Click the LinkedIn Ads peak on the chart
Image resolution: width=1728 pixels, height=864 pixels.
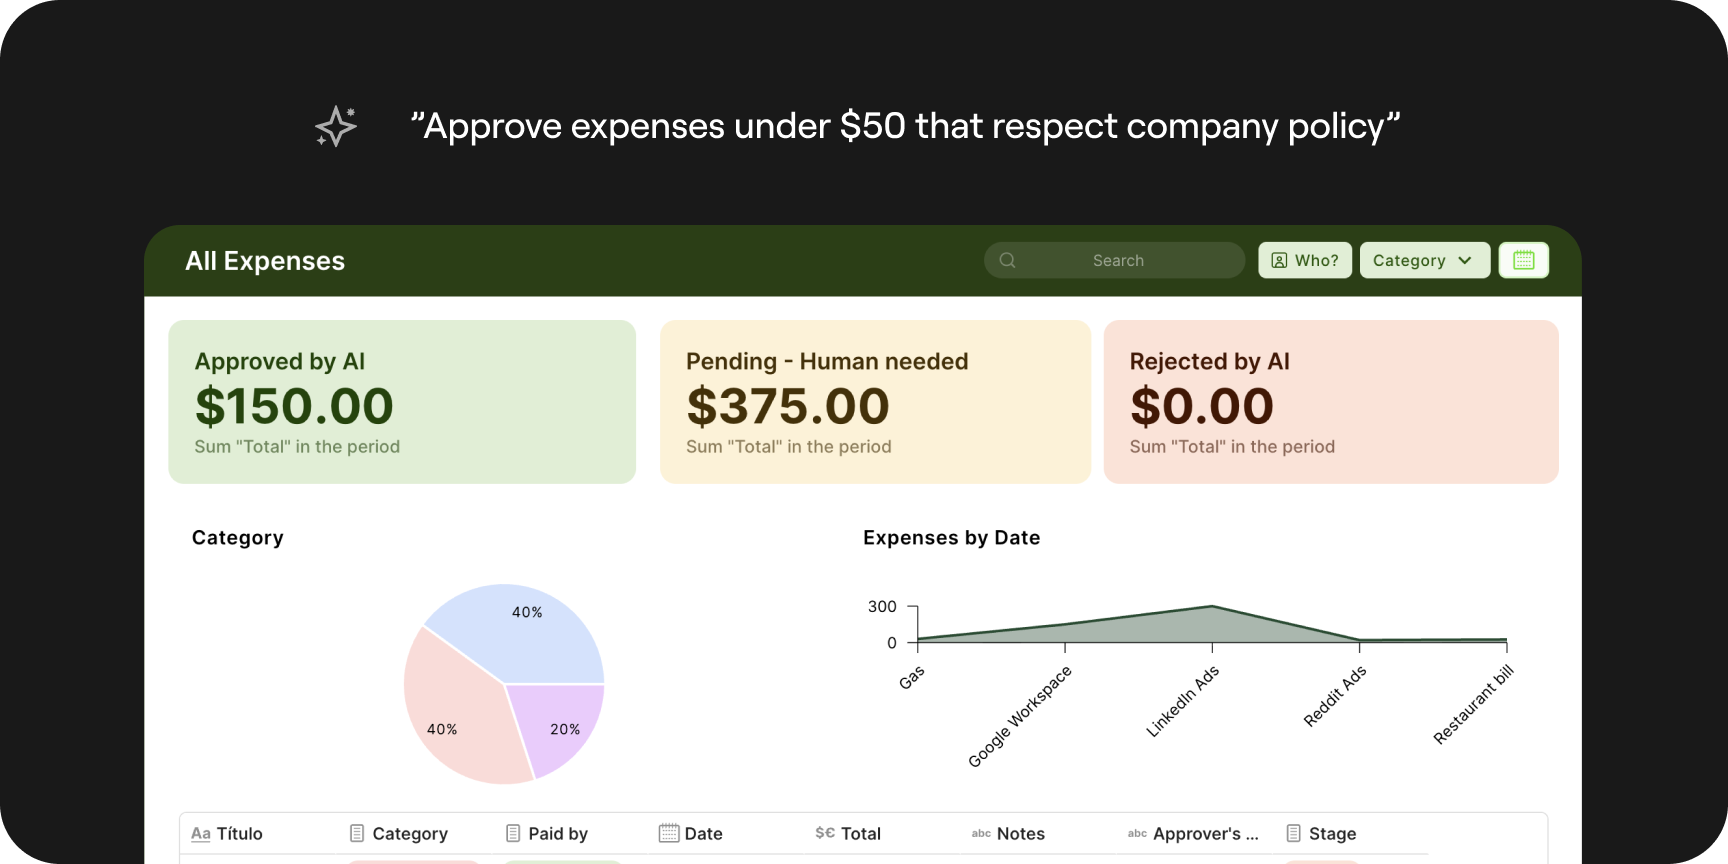[1212, 607]
